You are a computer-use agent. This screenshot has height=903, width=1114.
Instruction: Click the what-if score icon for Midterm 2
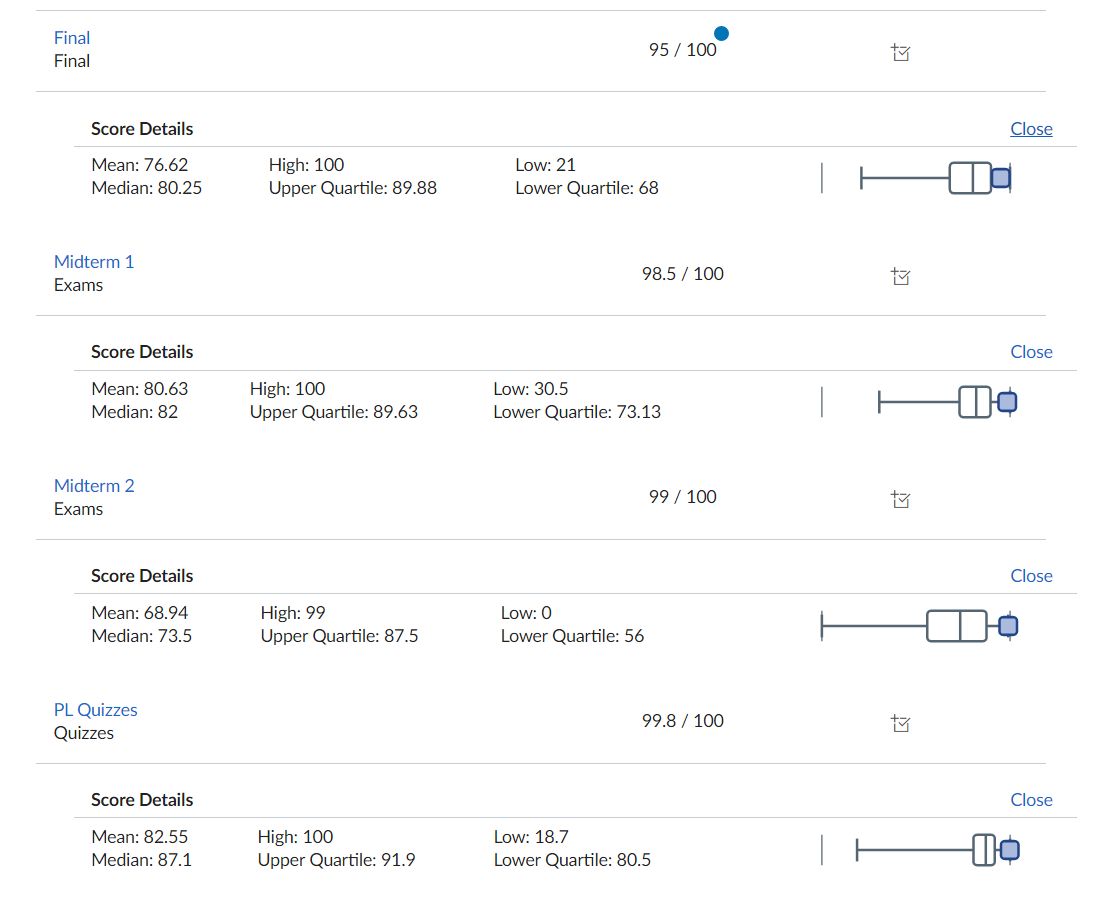tap(901, 500)
